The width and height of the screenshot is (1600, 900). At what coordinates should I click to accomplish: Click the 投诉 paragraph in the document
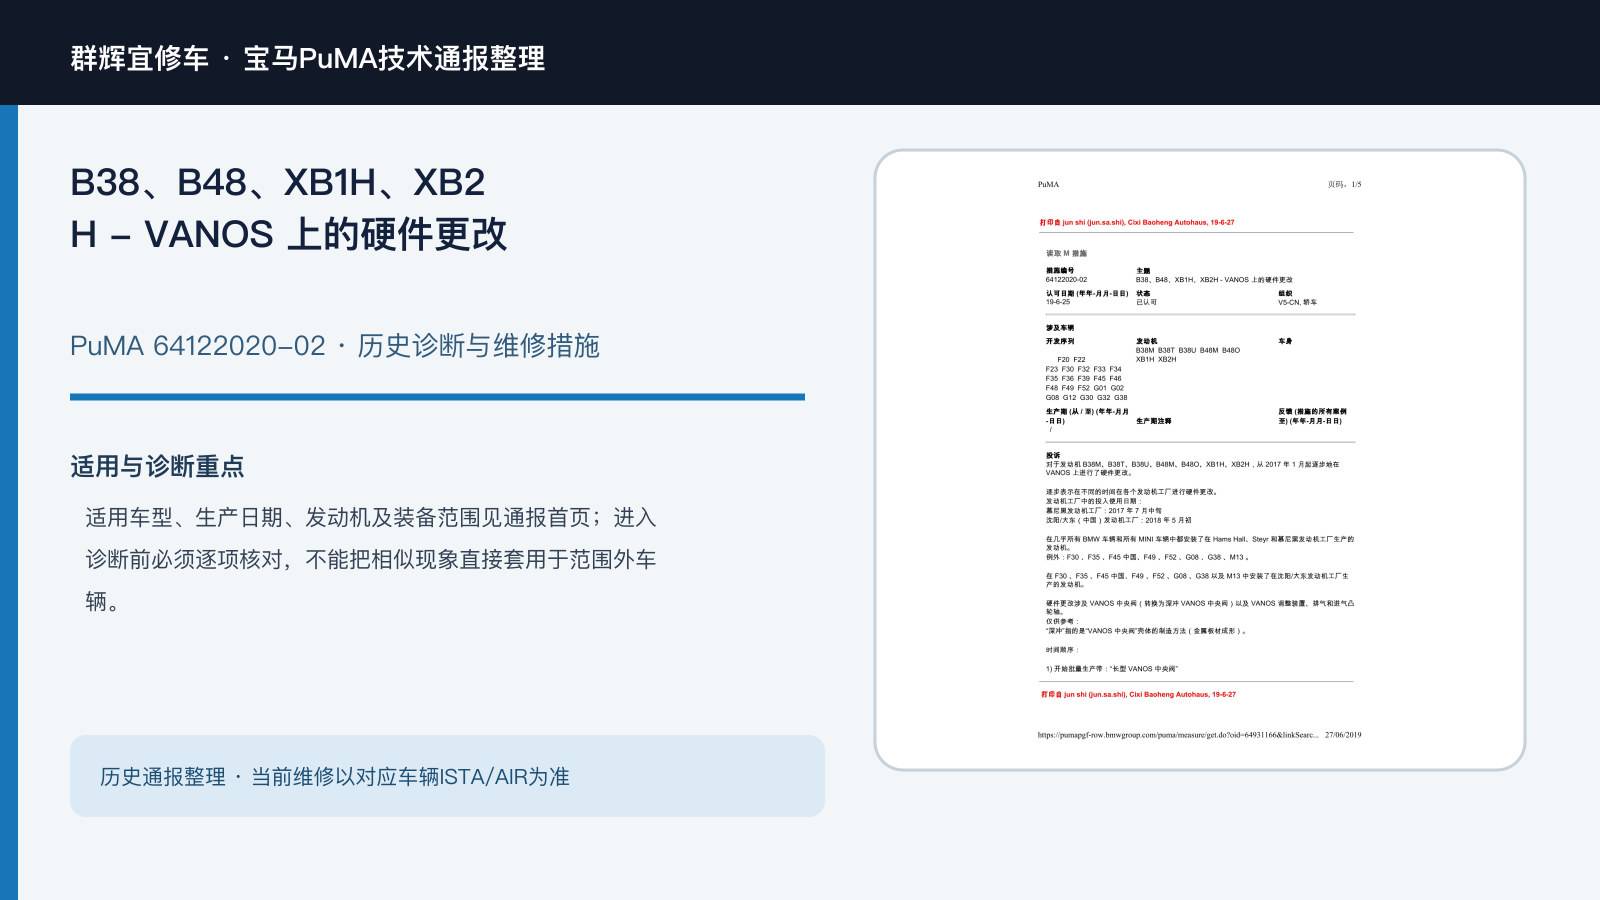pos(1193,464)
